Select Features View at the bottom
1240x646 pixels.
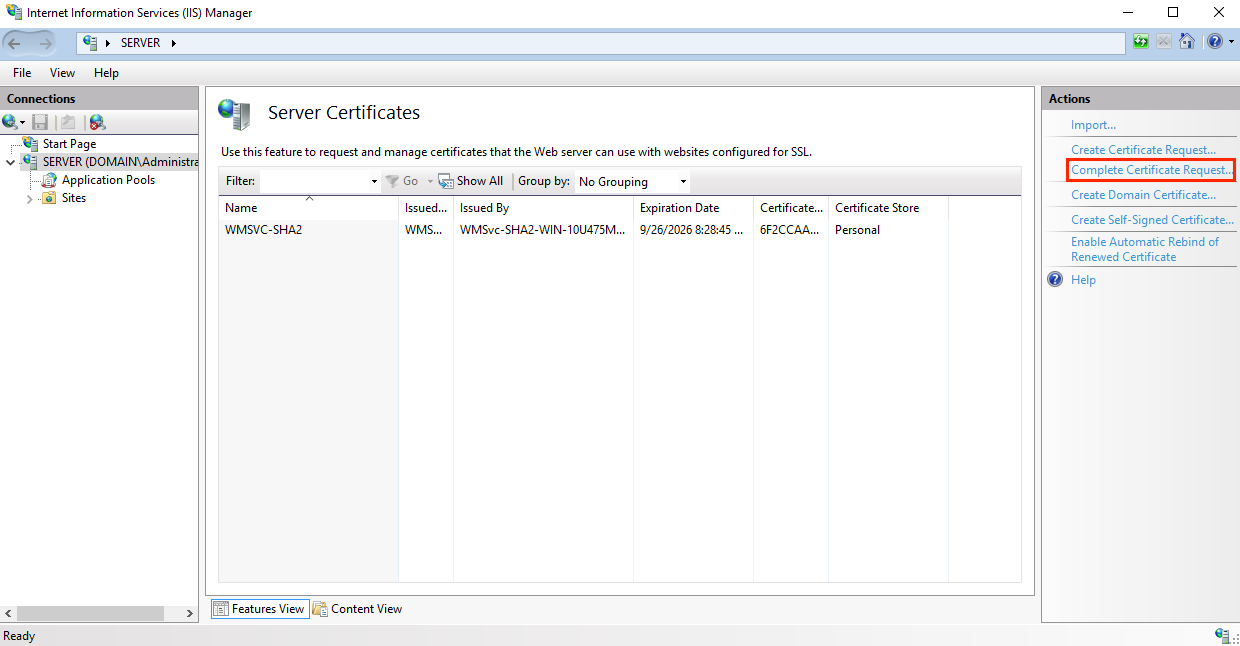259,608
